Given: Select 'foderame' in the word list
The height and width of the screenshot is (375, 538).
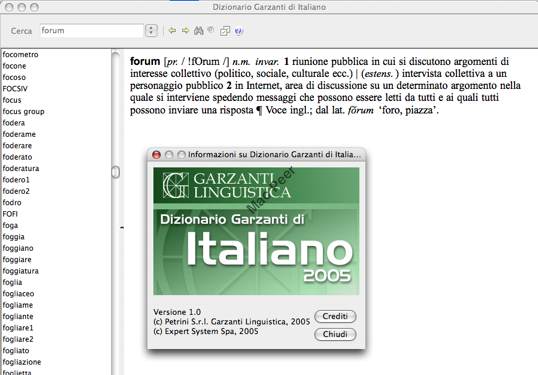Looking at the screenshot, I should 19,134.
